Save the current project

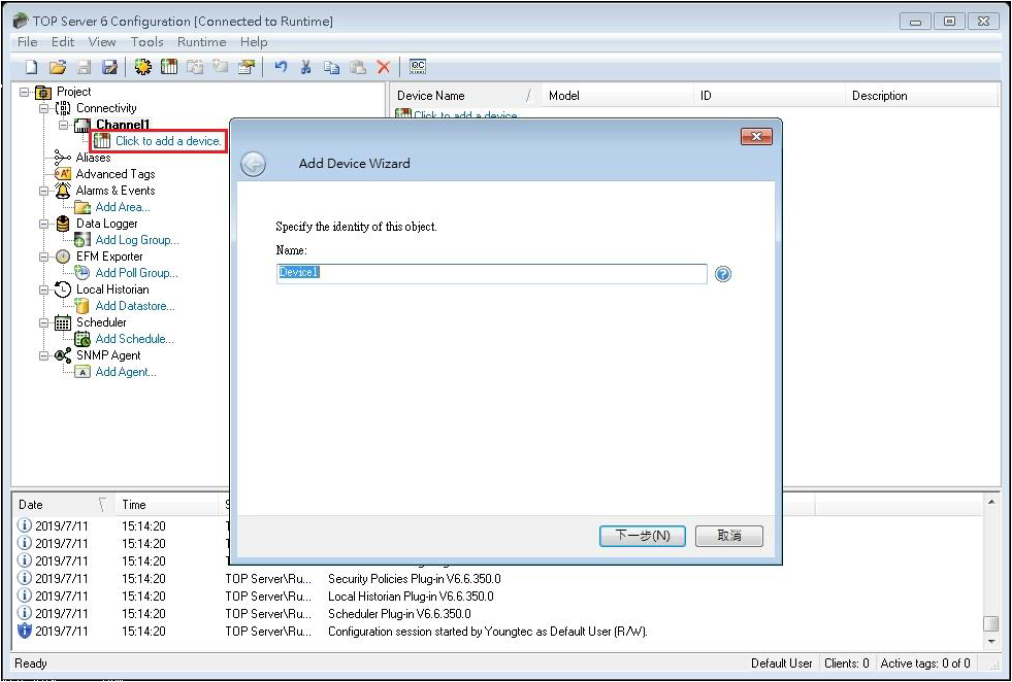tap(85, 67)
